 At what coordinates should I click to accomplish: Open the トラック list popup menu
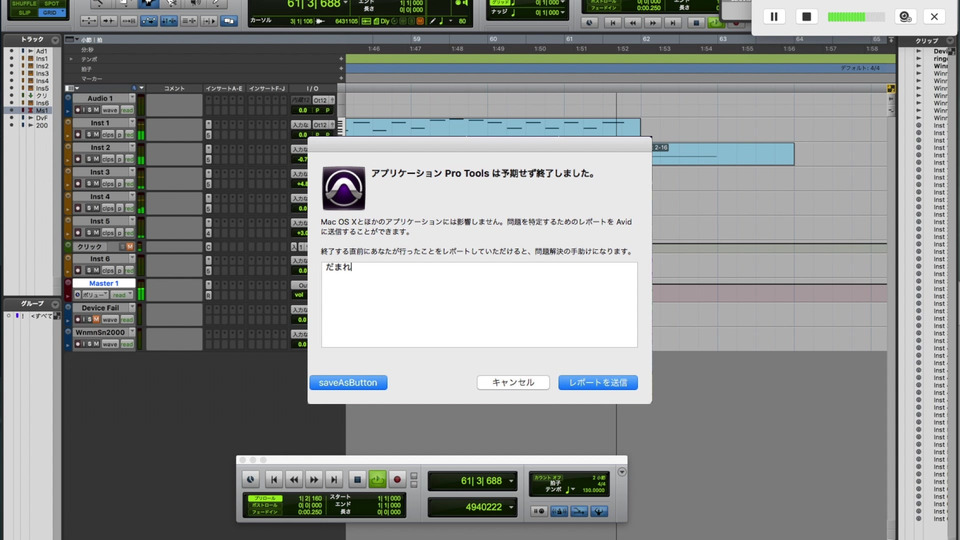pyautogui.click(x=55, y=40)
